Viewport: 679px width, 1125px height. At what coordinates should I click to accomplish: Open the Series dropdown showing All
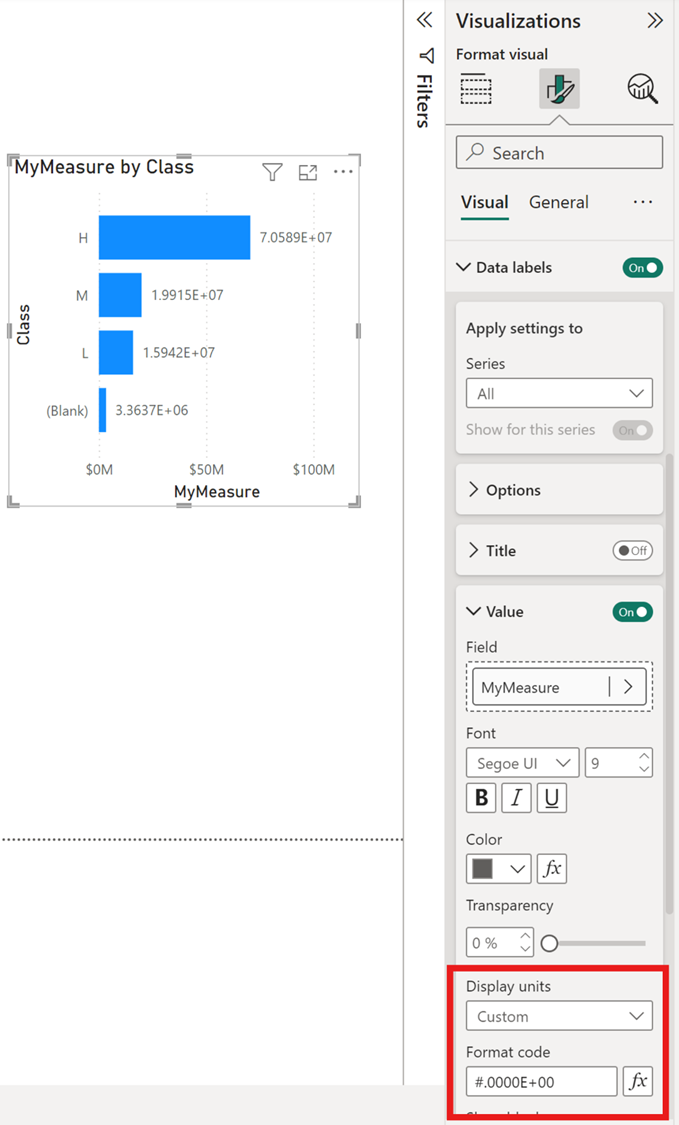click(x=559, y=393)
